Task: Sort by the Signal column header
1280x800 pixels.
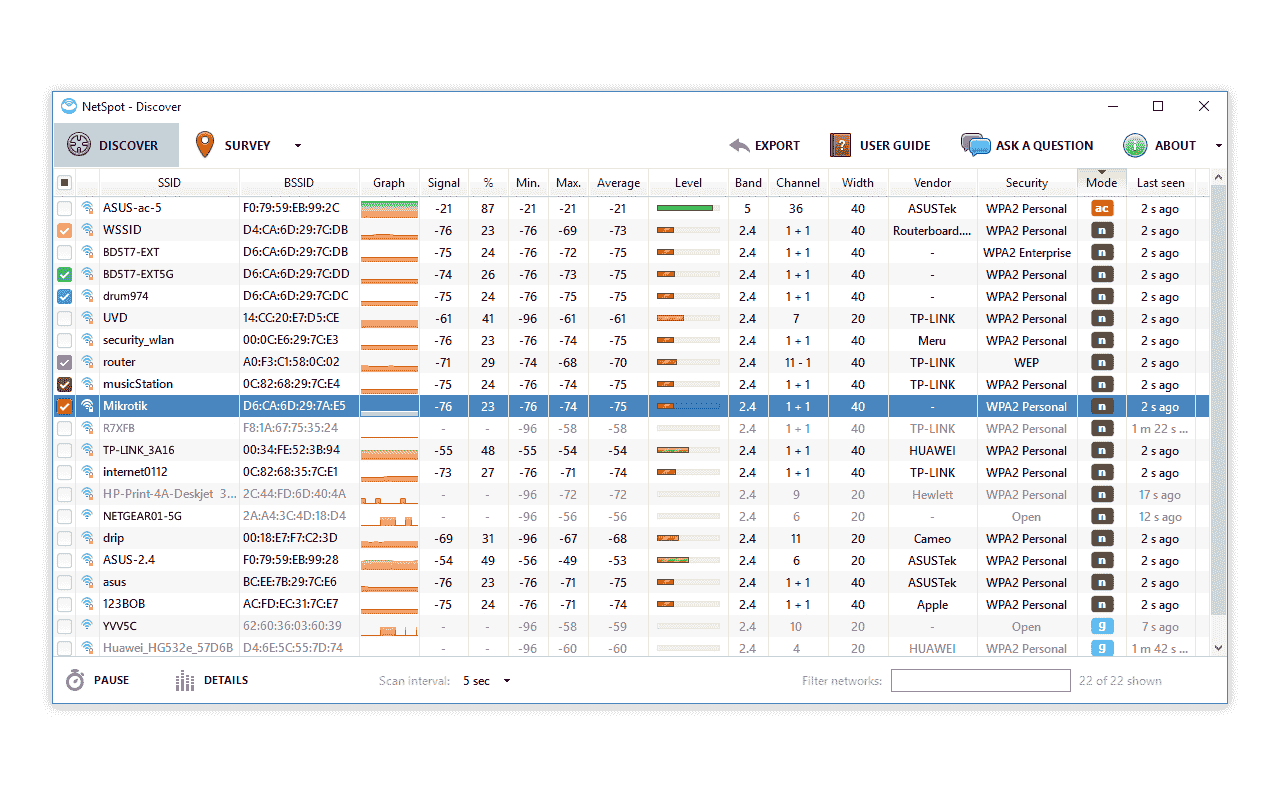Action: pyautogui.click(x=444, y=182)
